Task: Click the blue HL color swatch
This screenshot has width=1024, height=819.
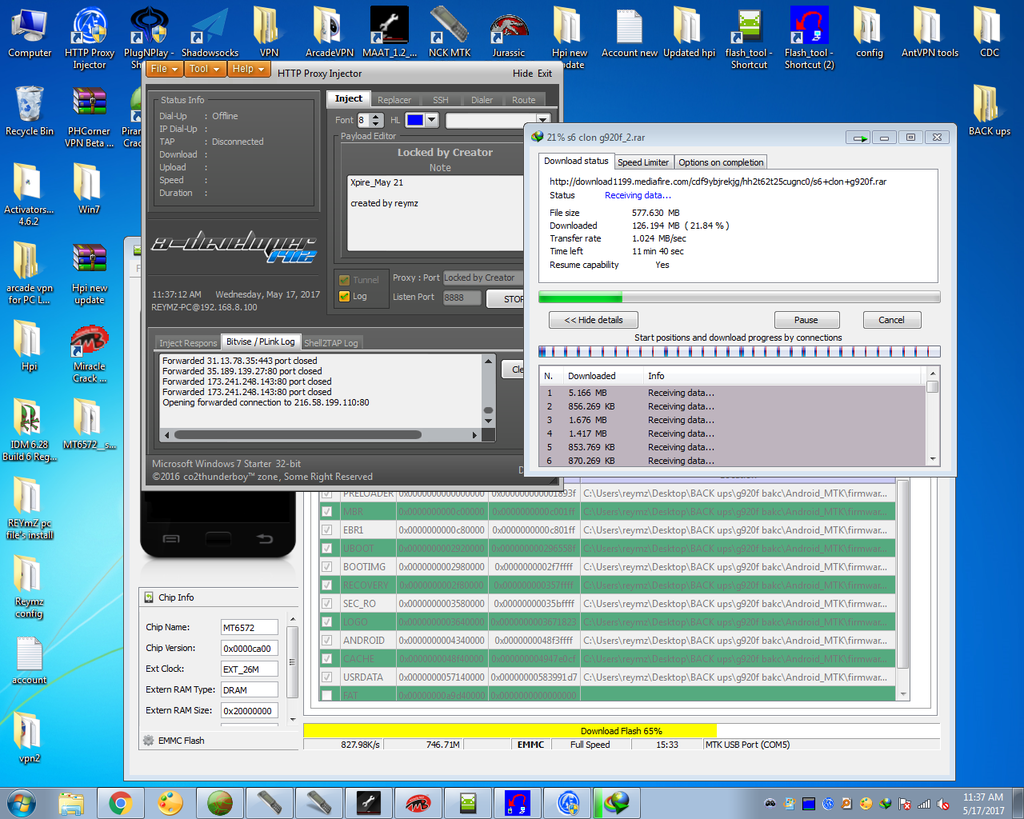Action: pyautogui.click(x=414, y=120)
